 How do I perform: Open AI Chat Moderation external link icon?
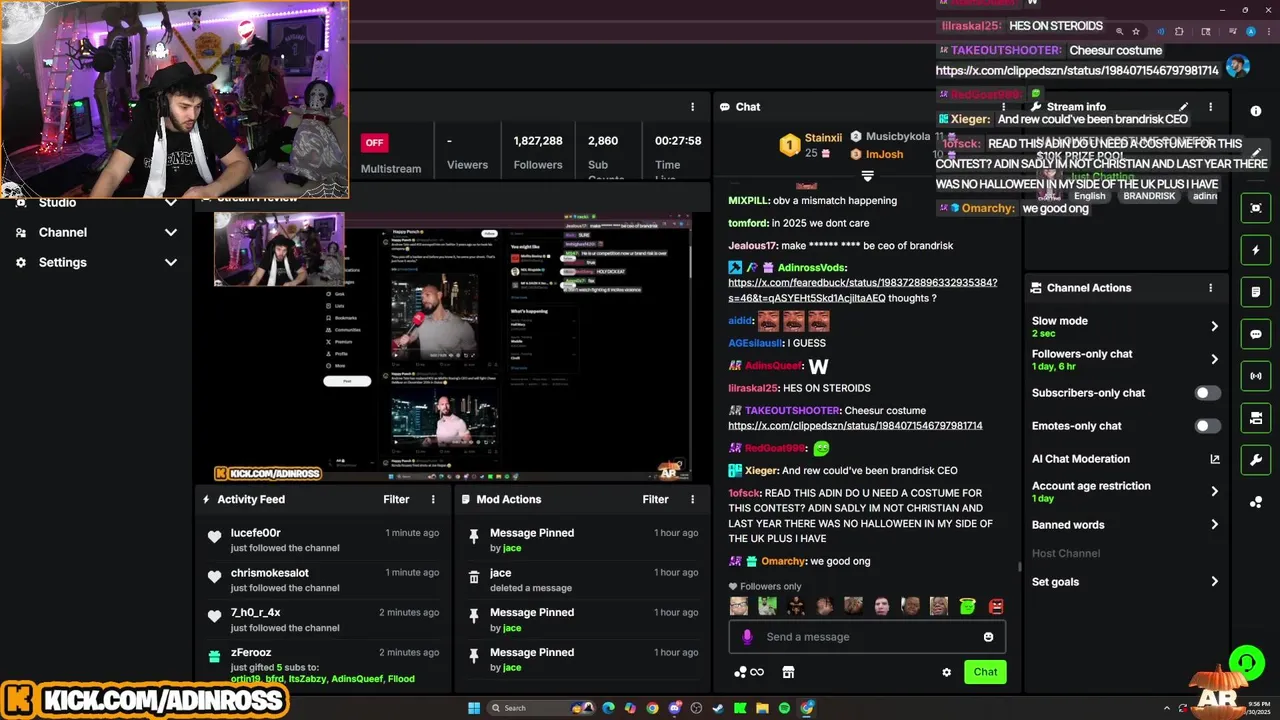coord(1215,459)
